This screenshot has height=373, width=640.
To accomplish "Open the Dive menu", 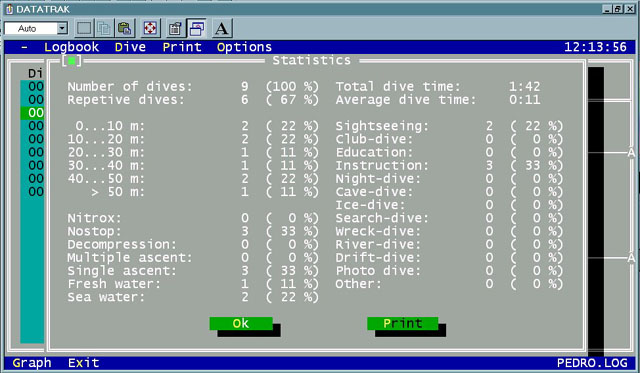I will (x=130, y=47).
